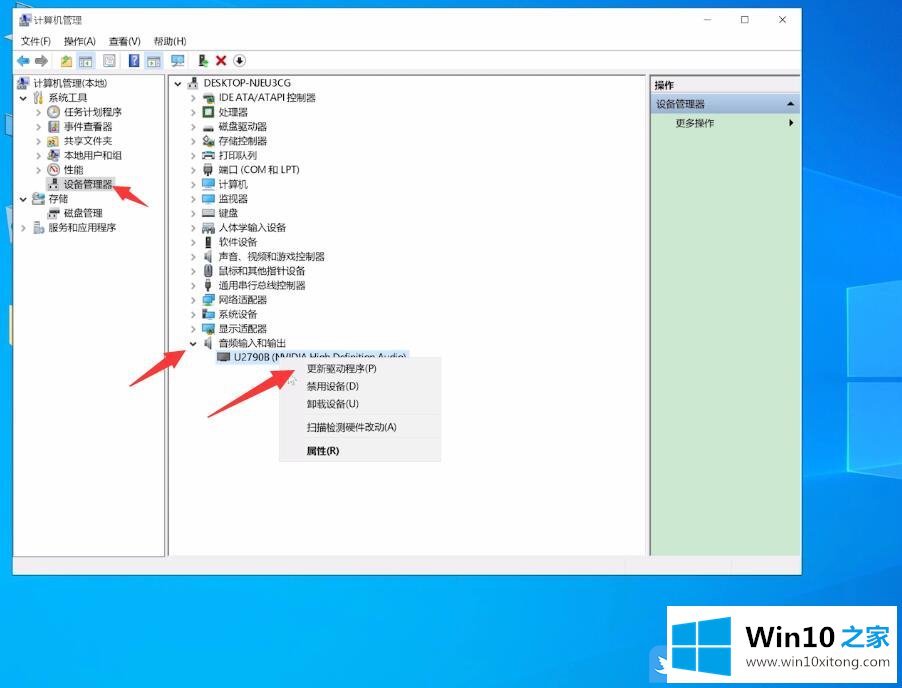Click 网络适配器 network icon
This screenshot has width=902, height=688.
208,300
